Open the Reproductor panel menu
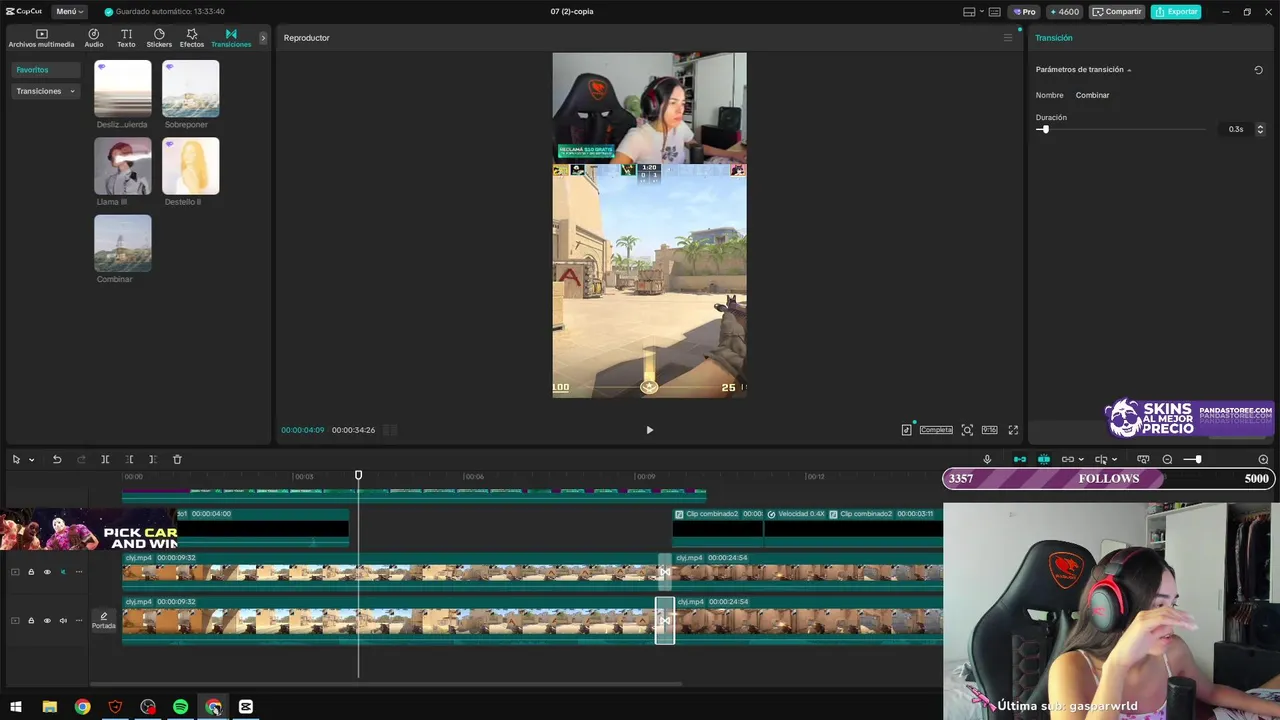Screen dimensions: 1280x720 point(1008,38)
